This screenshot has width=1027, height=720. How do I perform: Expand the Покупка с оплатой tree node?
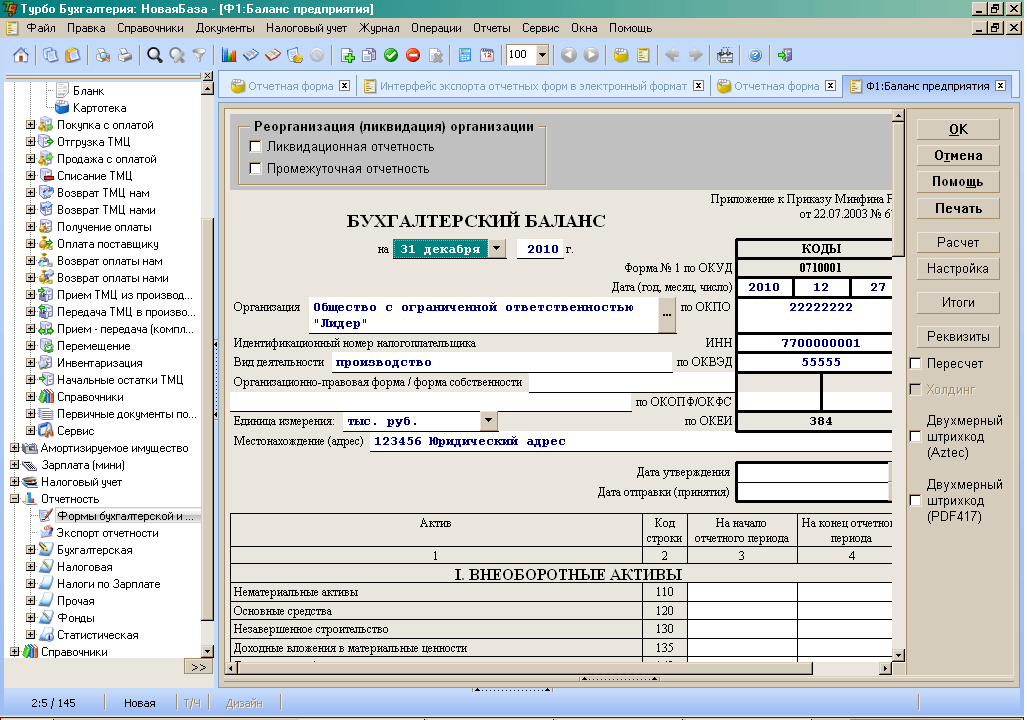[30, 124]
